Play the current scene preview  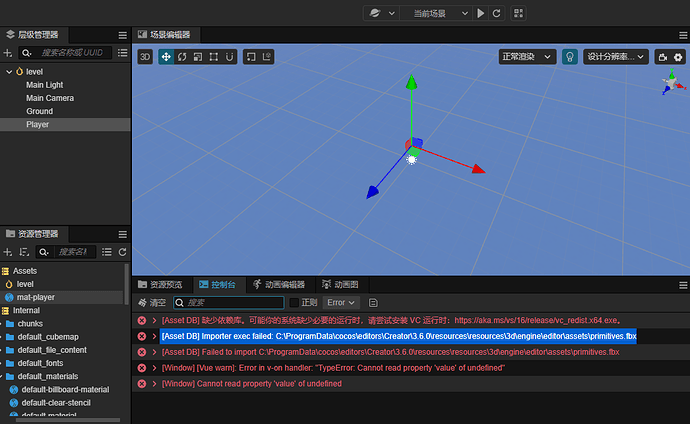click(x=481, y=13)
